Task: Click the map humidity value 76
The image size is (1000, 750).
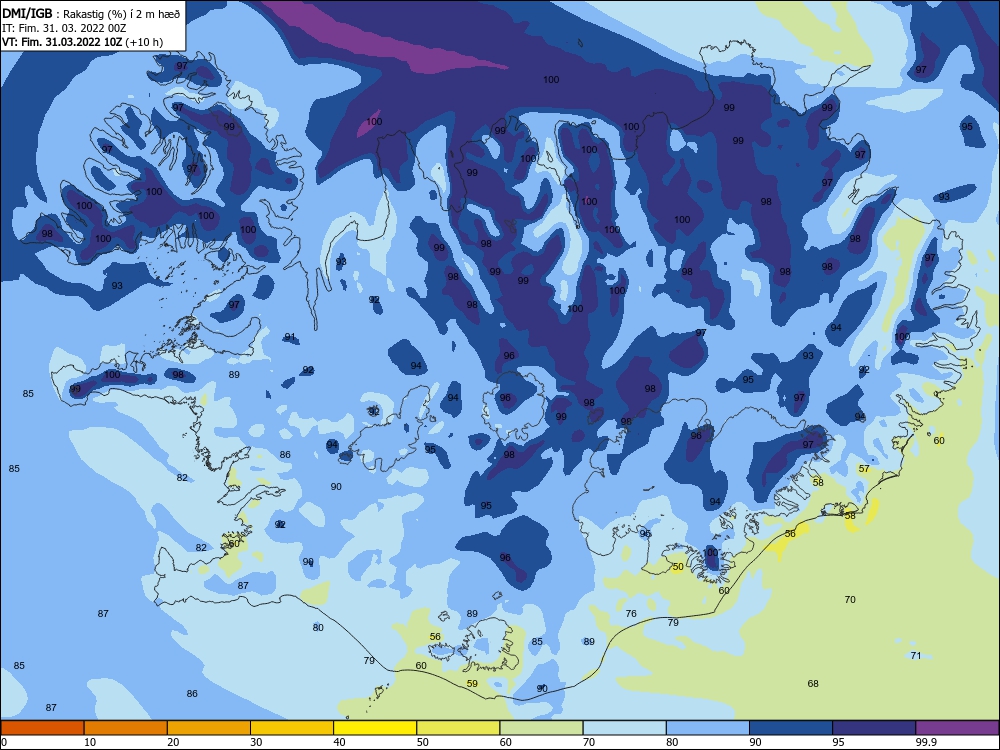Action: [x=631, y=614]
